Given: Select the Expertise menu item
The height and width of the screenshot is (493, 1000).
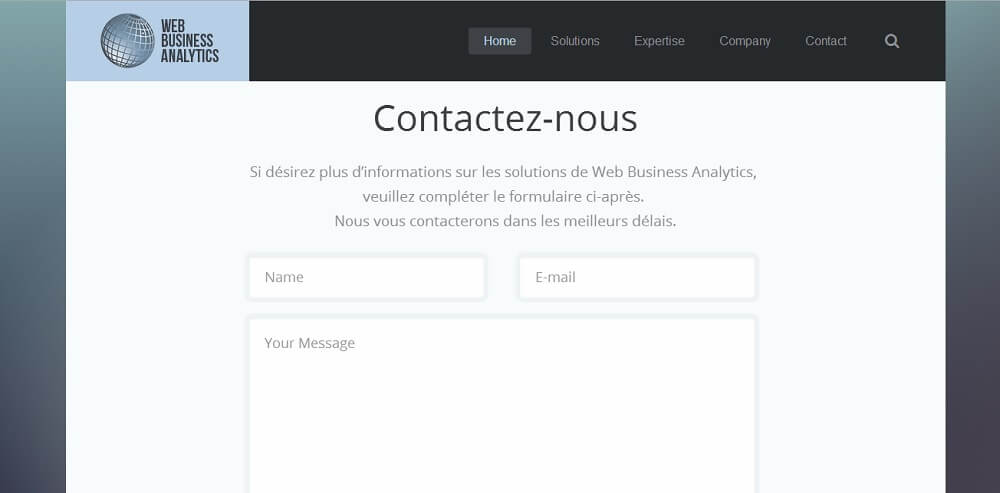Looking at the screenshot, I should [x=659, y=41].
